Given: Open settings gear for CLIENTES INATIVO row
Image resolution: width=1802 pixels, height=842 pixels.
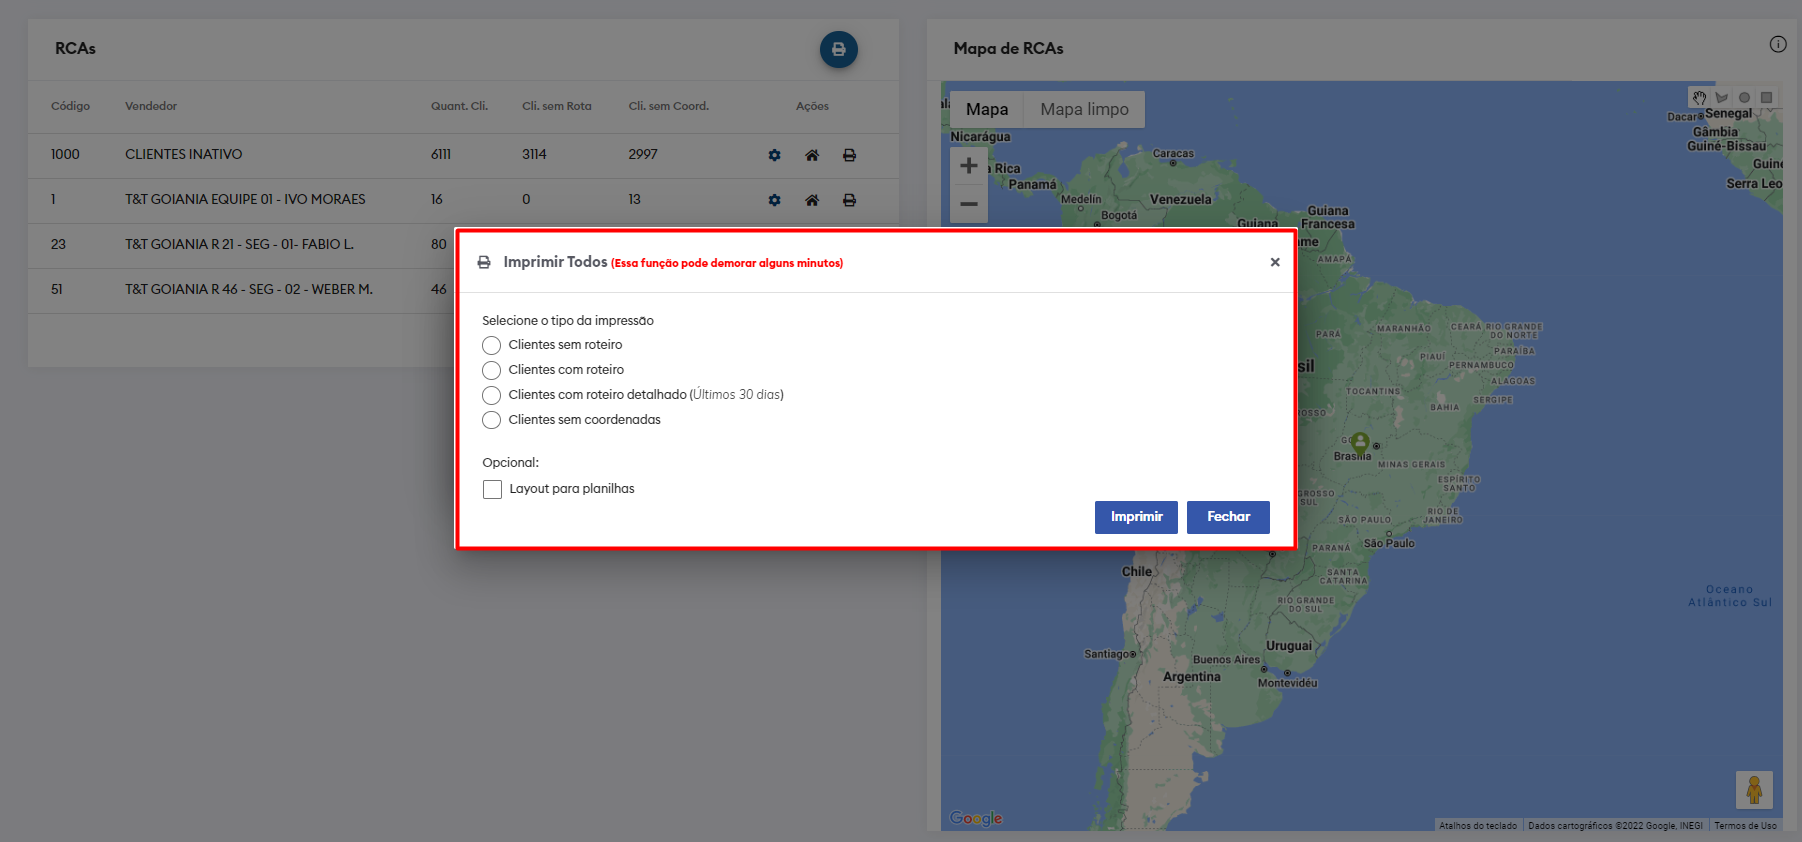Looking at the screenshot, I should point(774,155).
